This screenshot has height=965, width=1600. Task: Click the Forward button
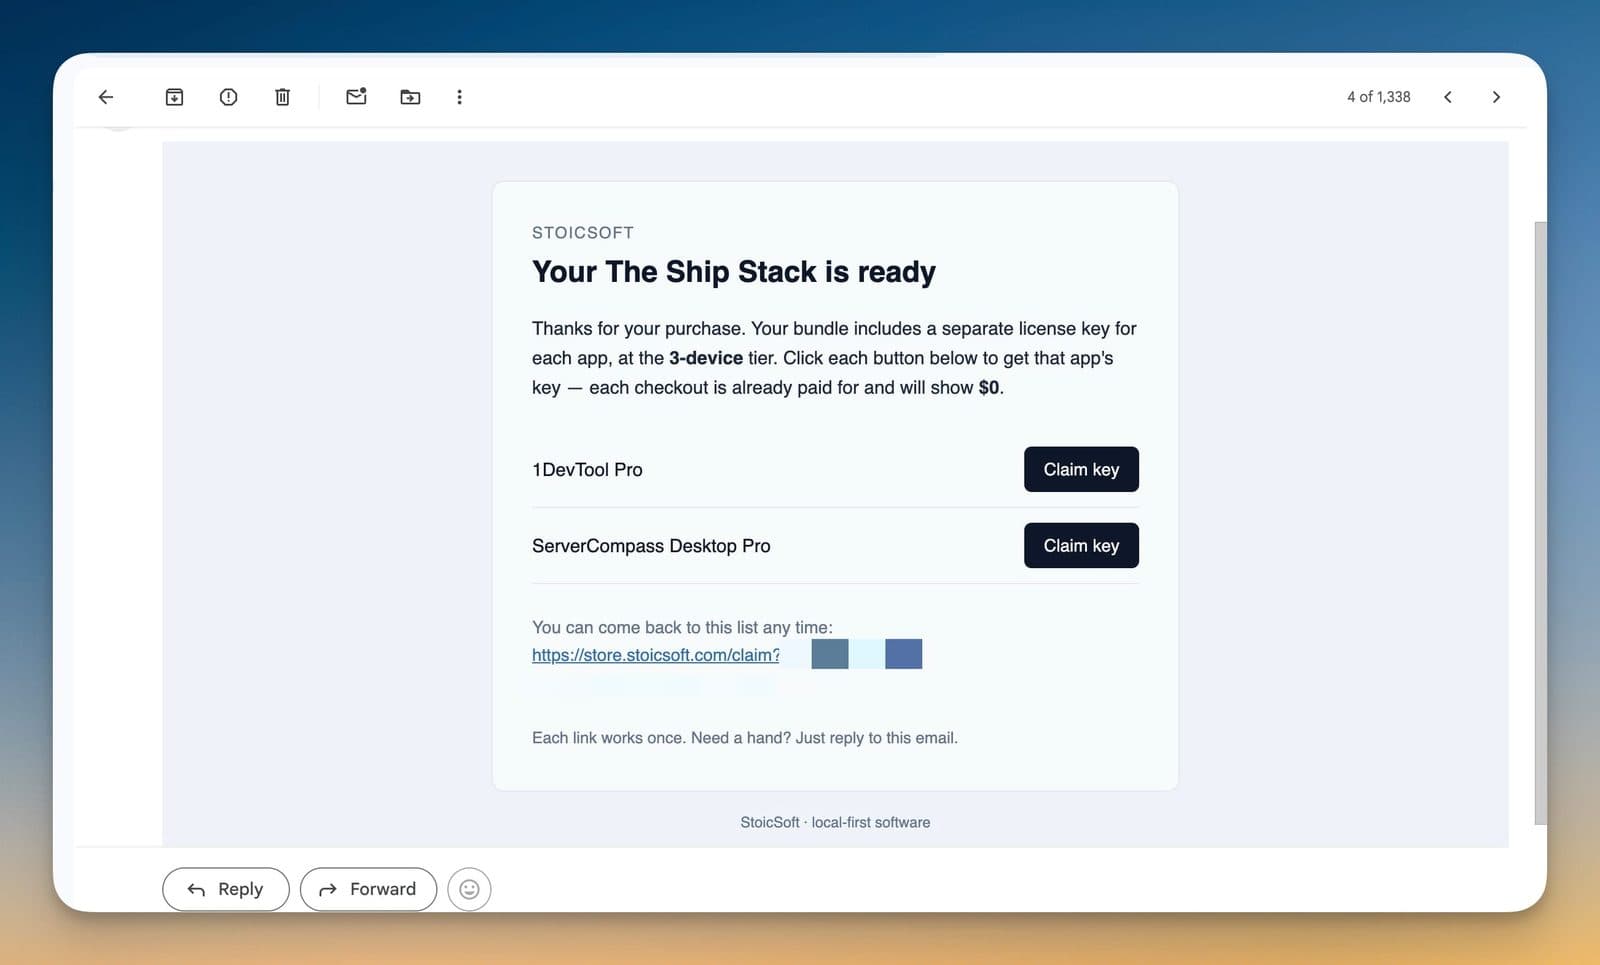[x=368, y=889]
